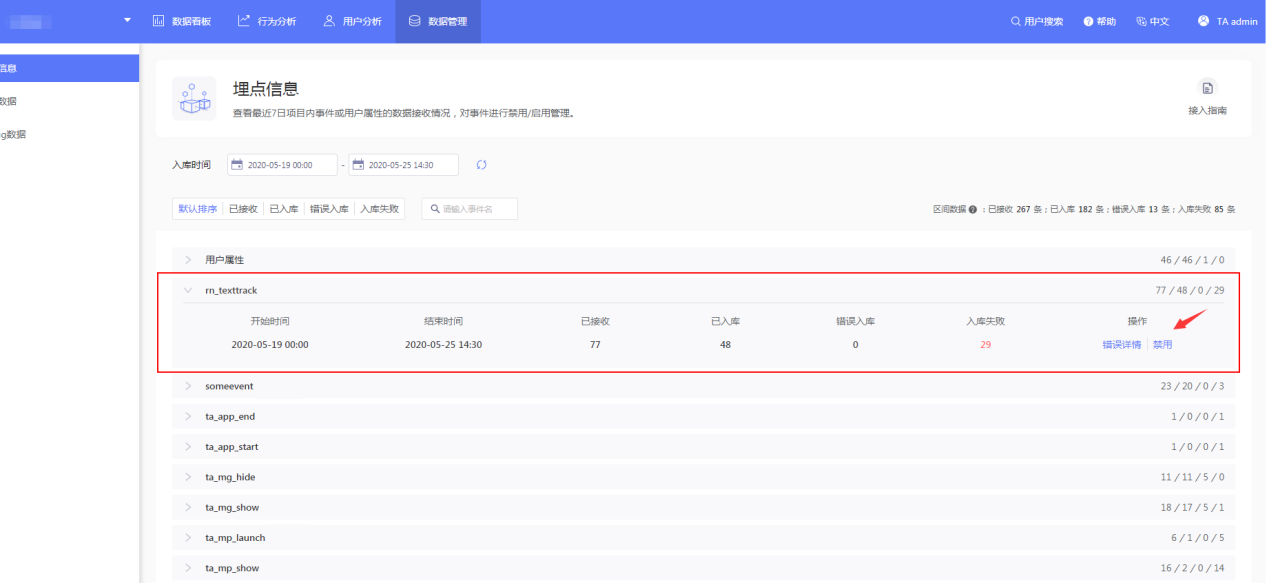Expand the someevent row
The width and height of the screenshot is (1269, 583).
coord(704,386)
